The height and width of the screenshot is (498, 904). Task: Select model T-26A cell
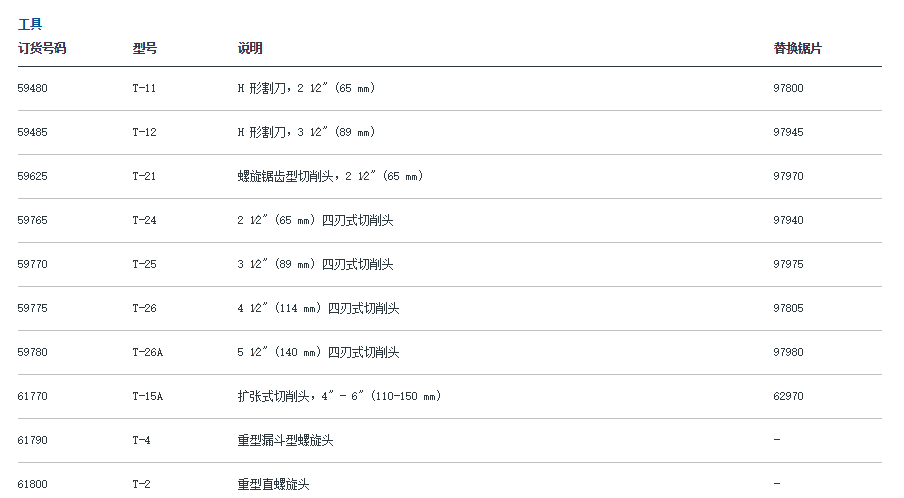pos(147,352)
